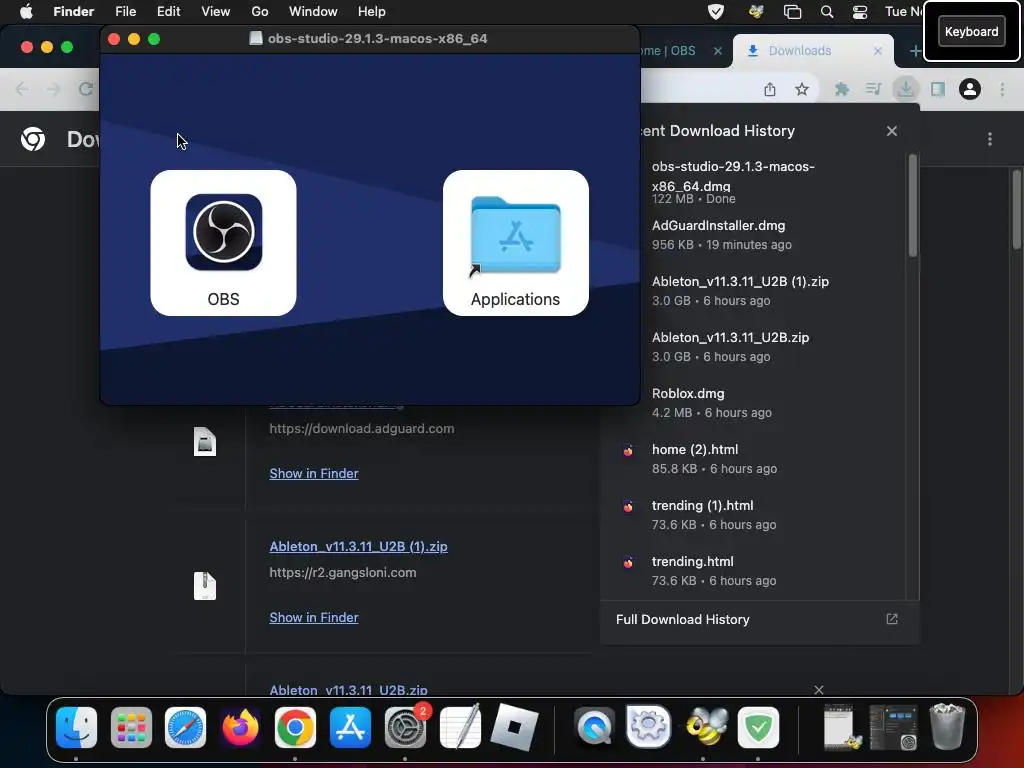
Task: Open App Store from the Dock
Action: (x=350, y=727)
